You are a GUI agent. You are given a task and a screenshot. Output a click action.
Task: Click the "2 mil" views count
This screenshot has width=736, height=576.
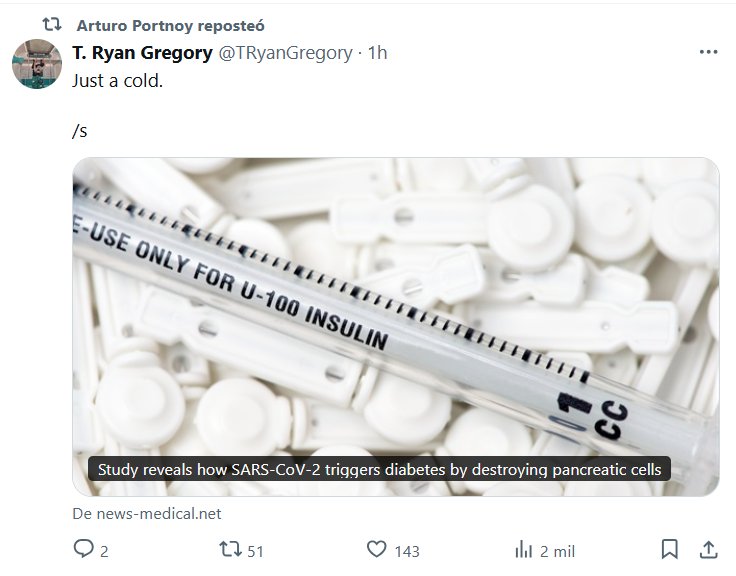click(x=557, y=551)
